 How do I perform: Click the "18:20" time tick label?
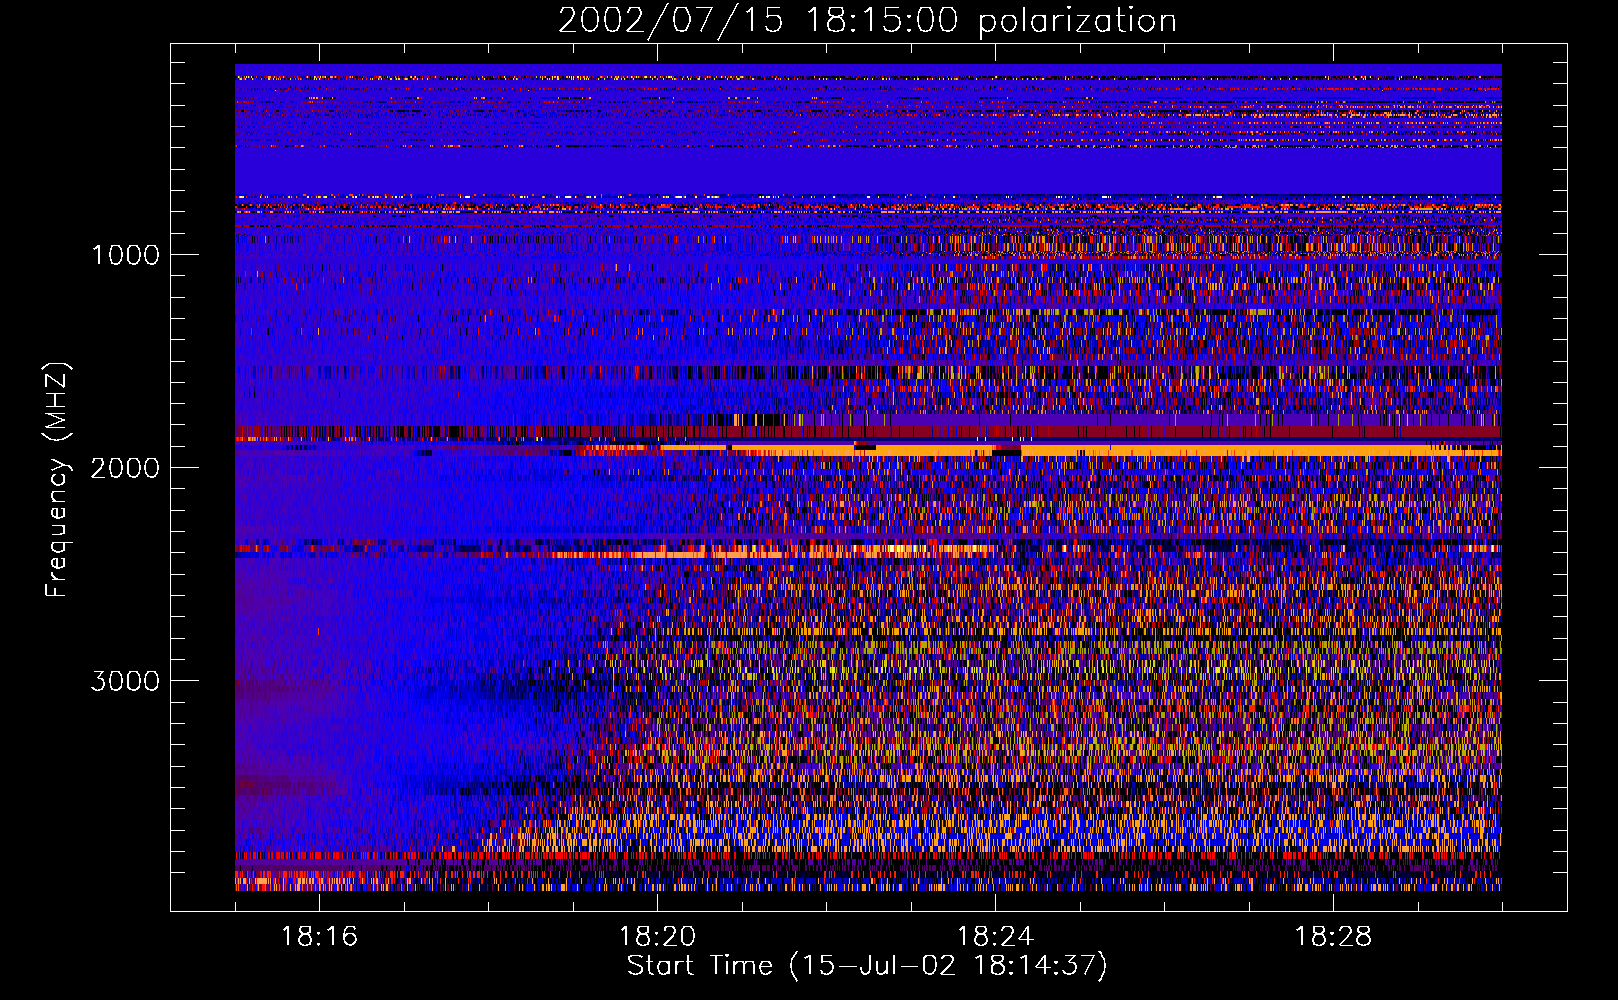(x=657, y=937)
